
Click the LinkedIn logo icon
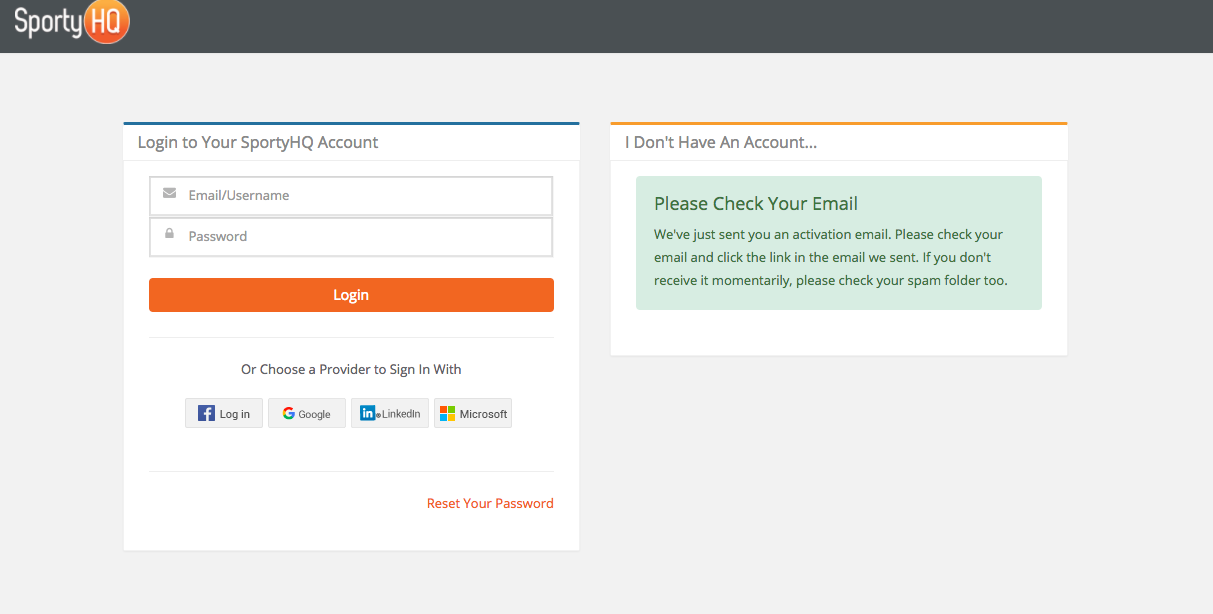pyautogui.click(x=369, y=413)
